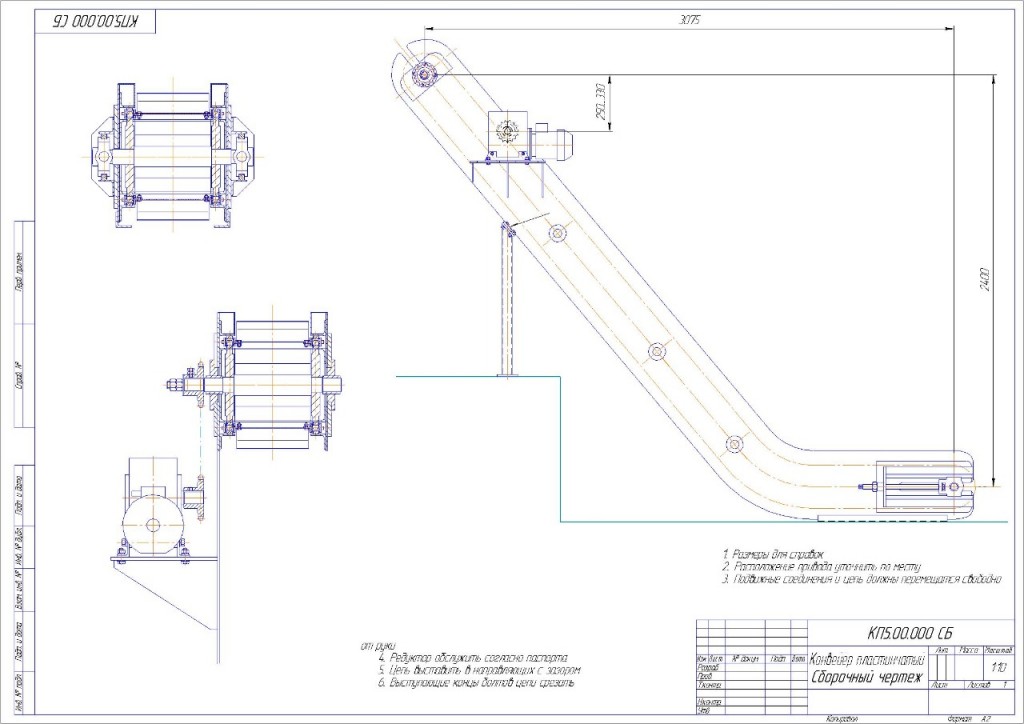Click the vertical support post under the conveyor
The width and height of the screenshot is (1024, 724).
click(507, 300)
